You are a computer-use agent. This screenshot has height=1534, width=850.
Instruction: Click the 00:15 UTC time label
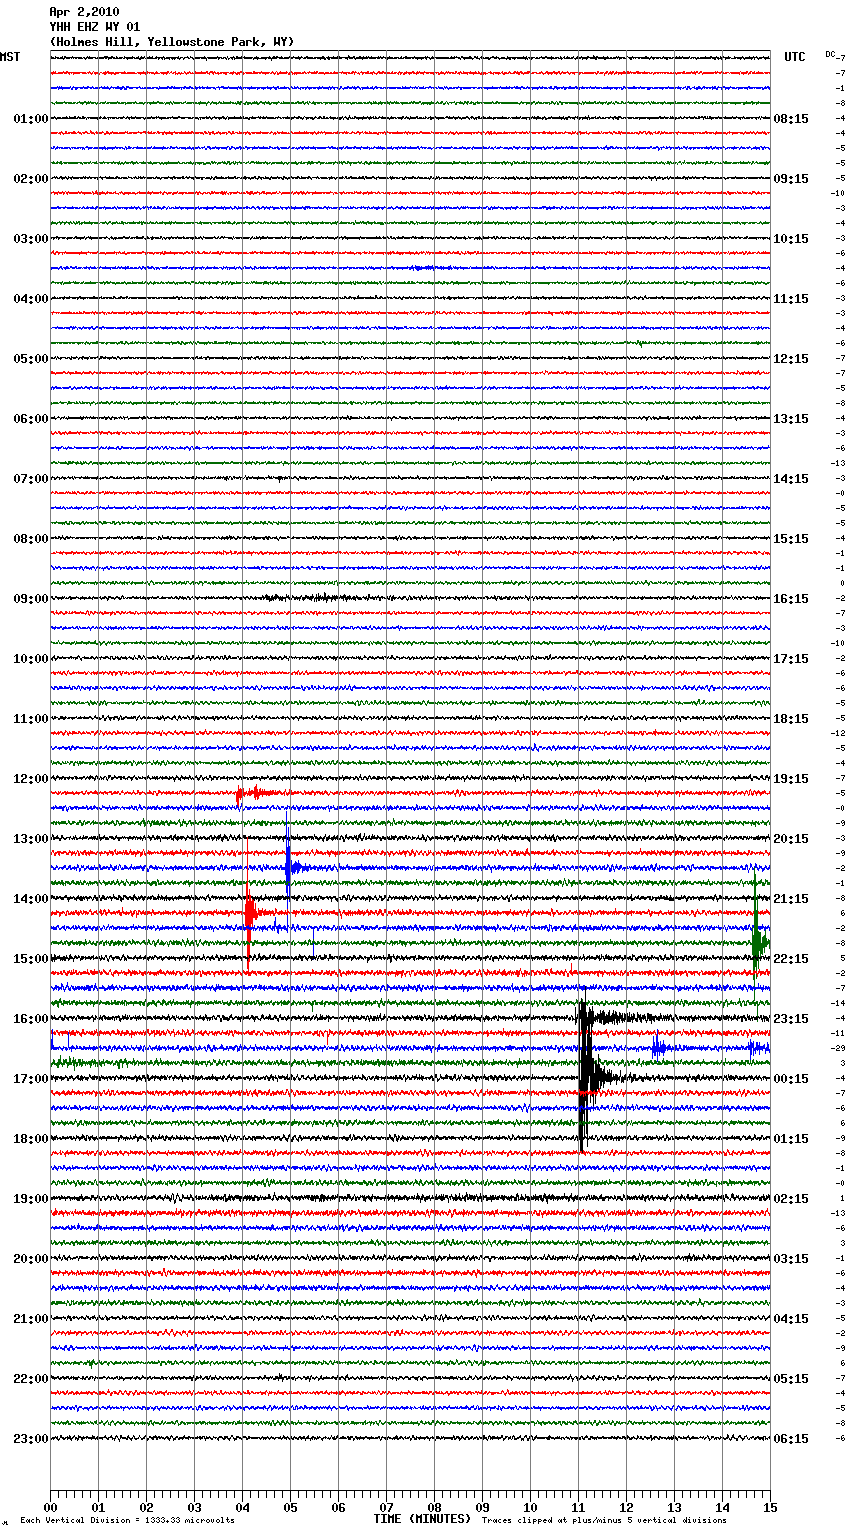(791, 1079)
